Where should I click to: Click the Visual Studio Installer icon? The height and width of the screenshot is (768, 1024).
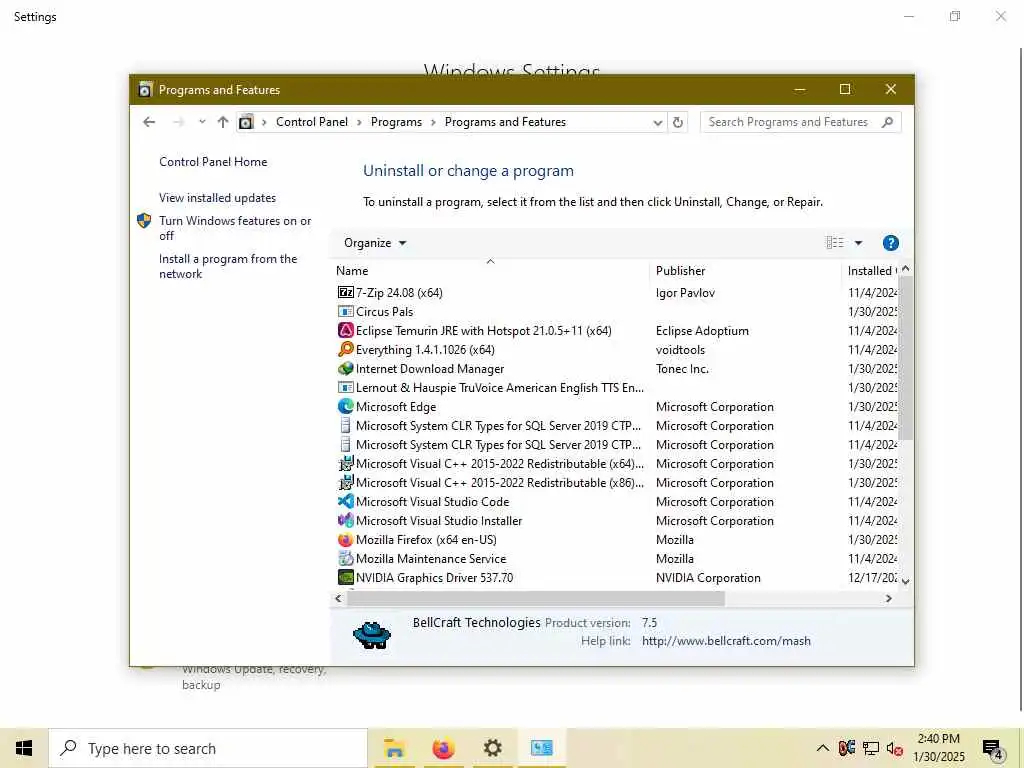click(x=345, y=520)
